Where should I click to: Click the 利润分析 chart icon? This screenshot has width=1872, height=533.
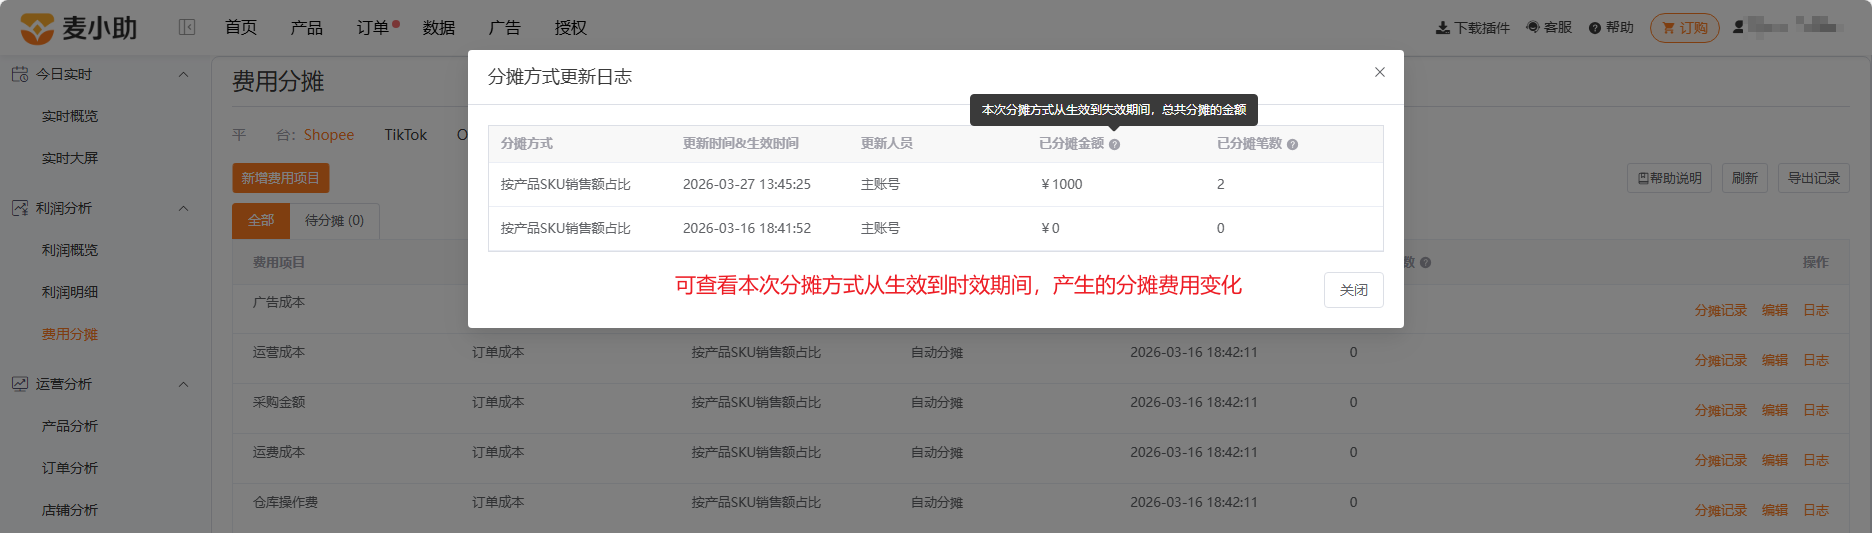click(x=20, y=208)
